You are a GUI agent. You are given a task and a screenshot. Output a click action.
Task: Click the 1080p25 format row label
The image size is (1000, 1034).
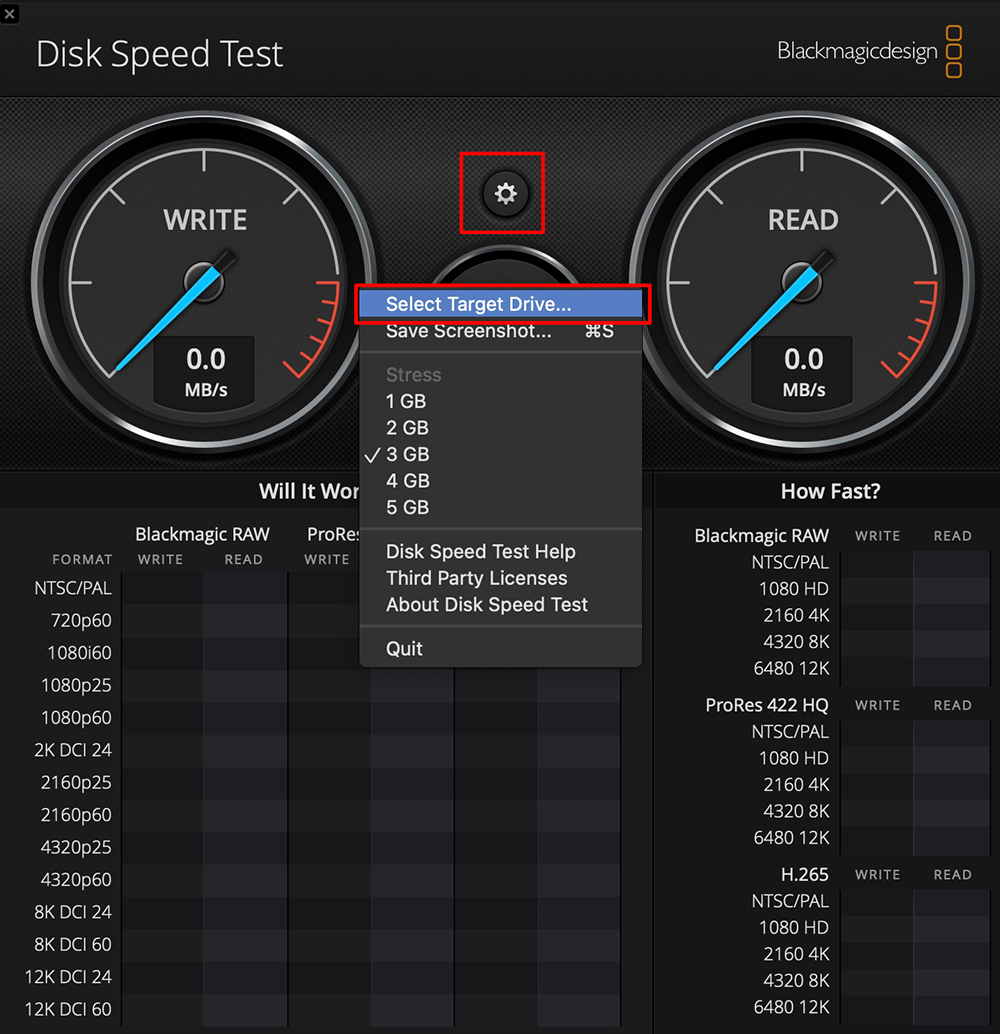pos(76,685)
